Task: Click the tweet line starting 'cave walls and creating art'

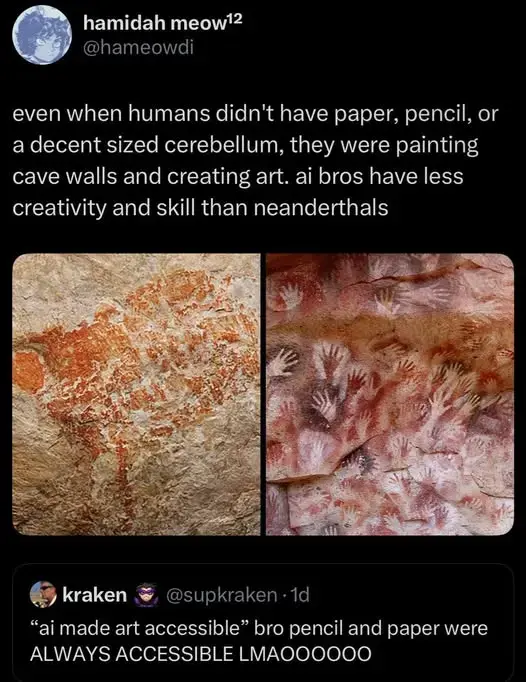Action: (x=238, y=177)
